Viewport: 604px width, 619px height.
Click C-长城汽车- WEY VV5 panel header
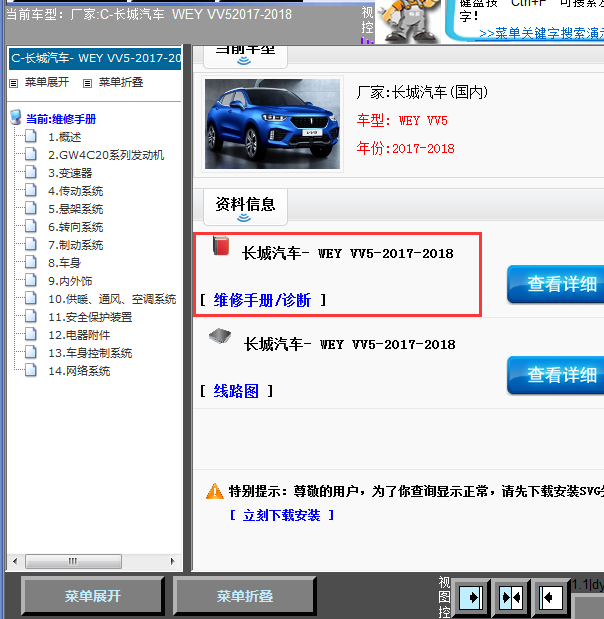coord(95,58)
